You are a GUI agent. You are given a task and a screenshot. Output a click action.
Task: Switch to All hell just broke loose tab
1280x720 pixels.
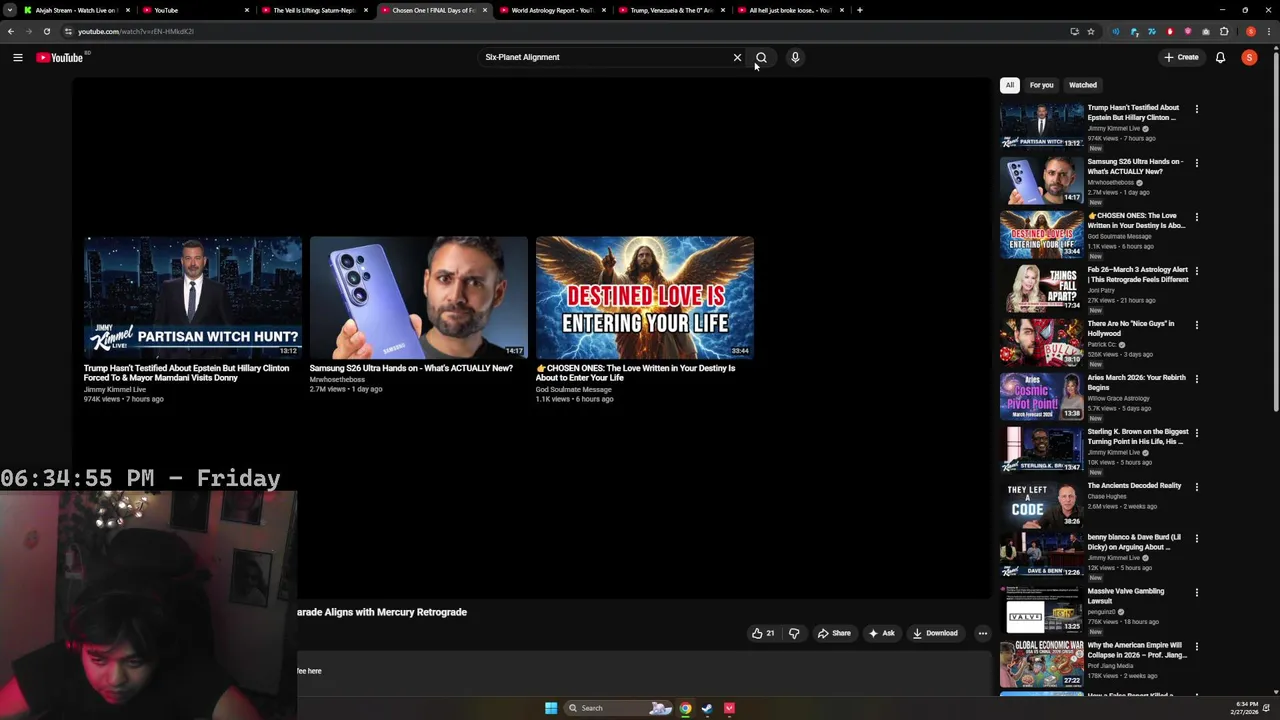pos(790,10)
